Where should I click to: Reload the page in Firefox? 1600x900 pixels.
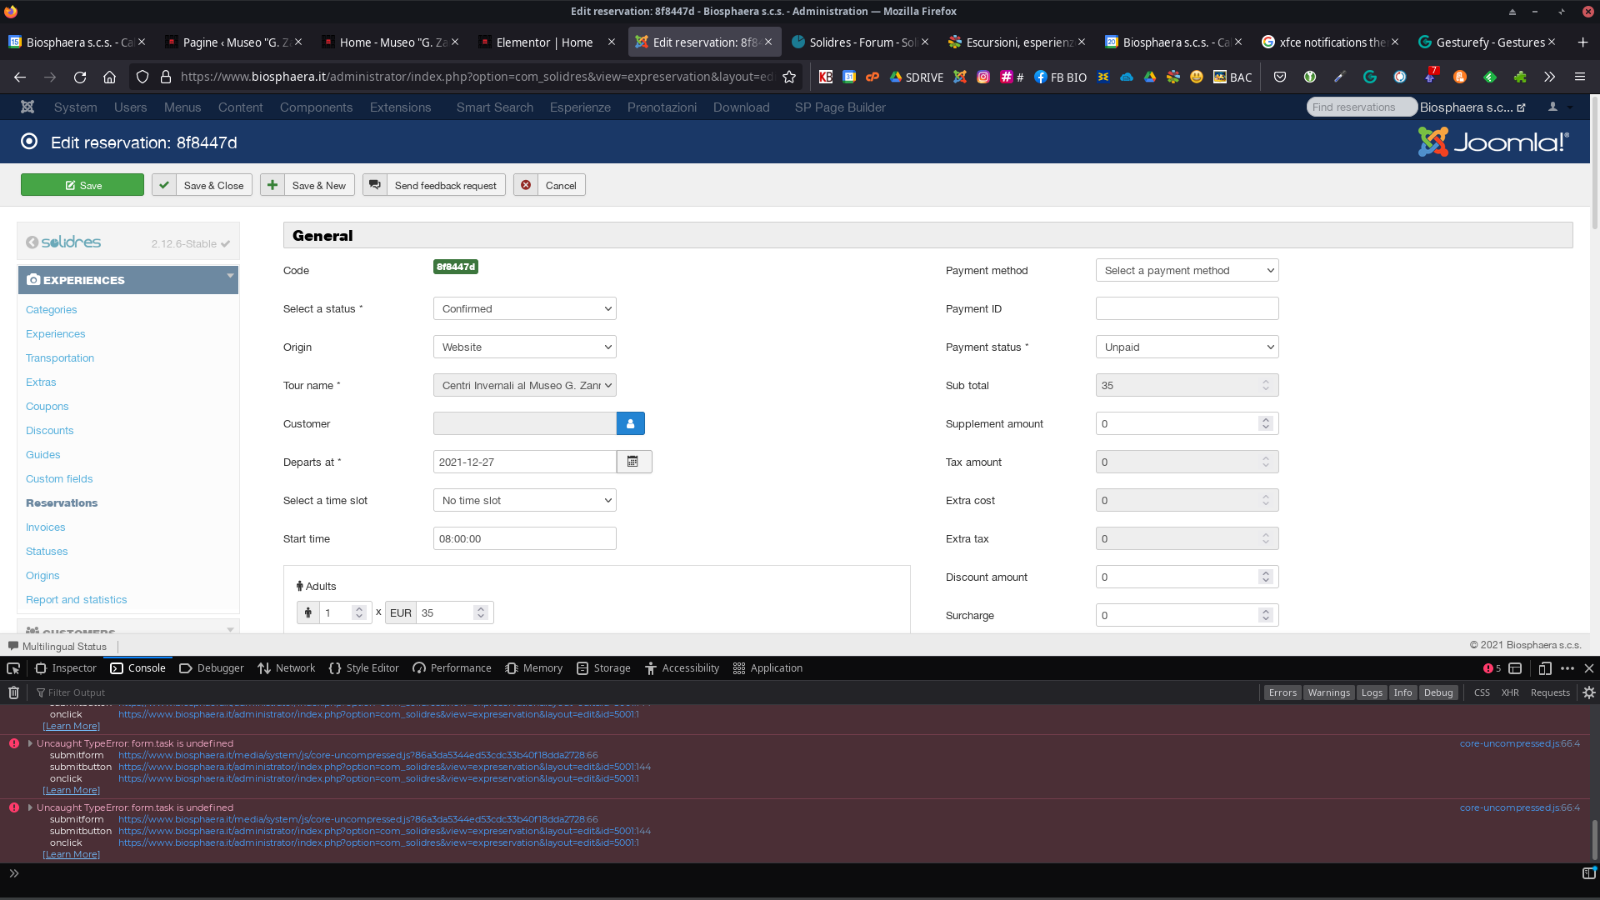click(x=80, y=77)
